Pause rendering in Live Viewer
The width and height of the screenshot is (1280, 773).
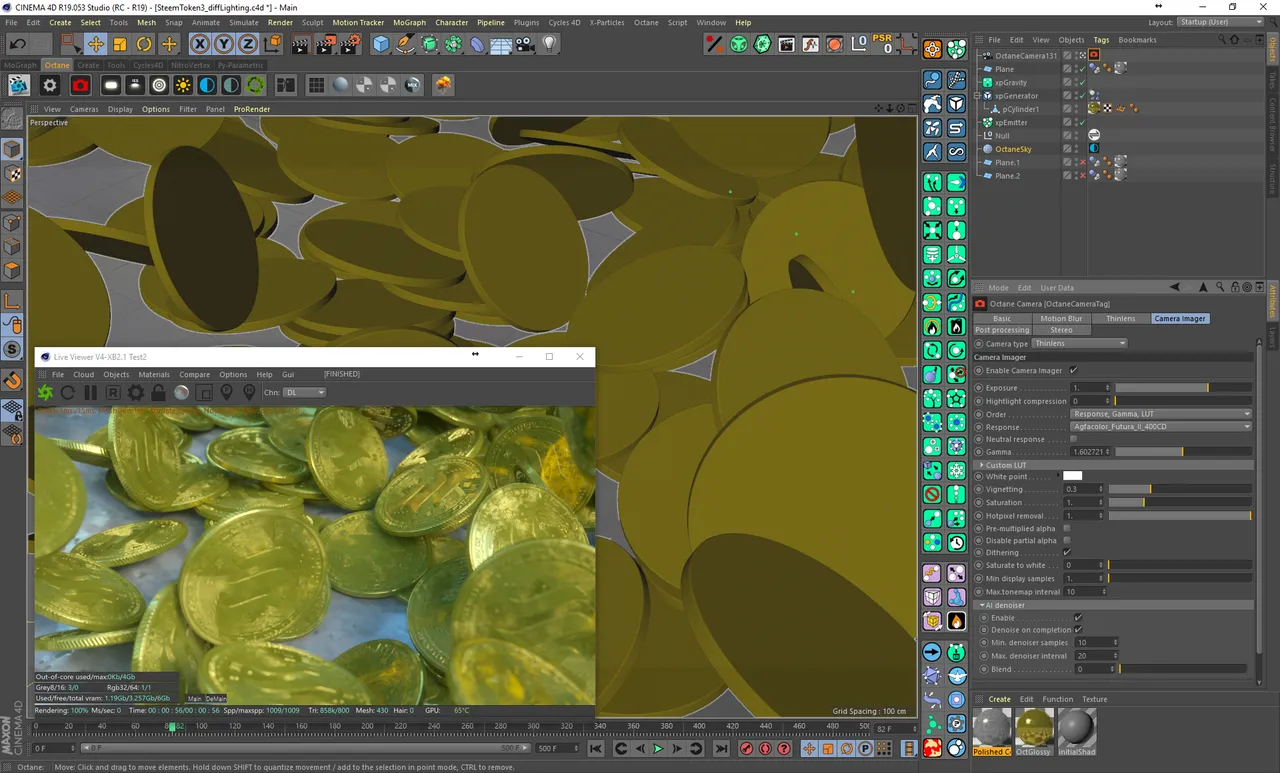pyautogui.click(x=91, y=393)
